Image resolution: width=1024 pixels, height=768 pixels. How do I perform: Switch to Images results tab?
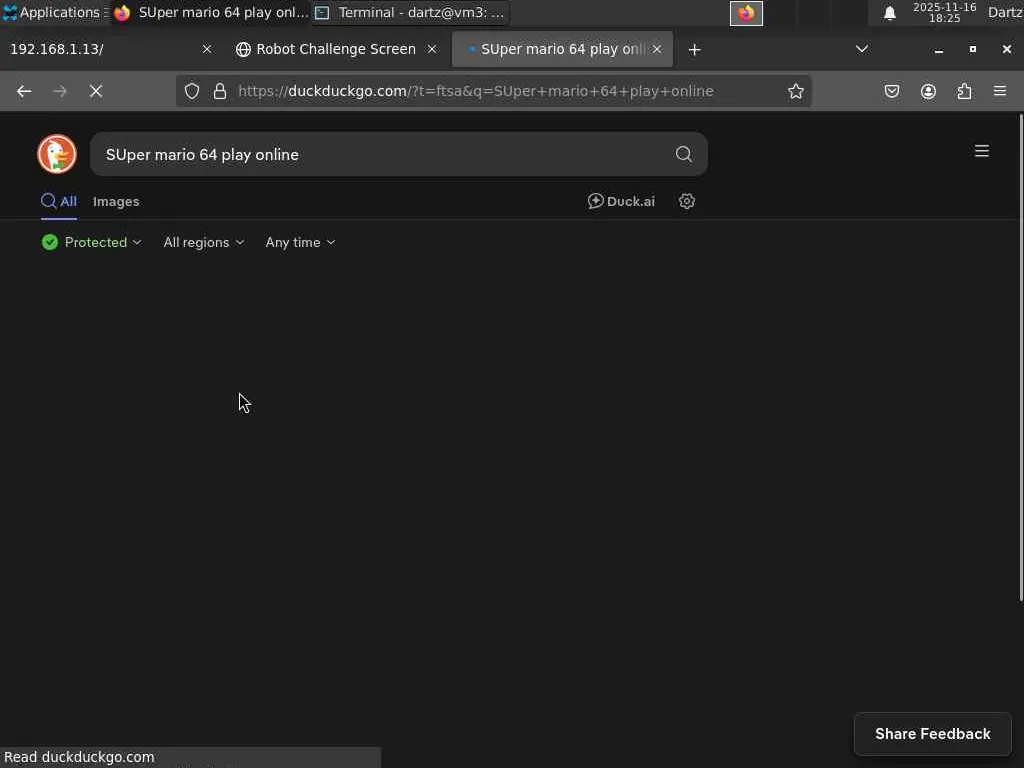[x=116, y=202]
